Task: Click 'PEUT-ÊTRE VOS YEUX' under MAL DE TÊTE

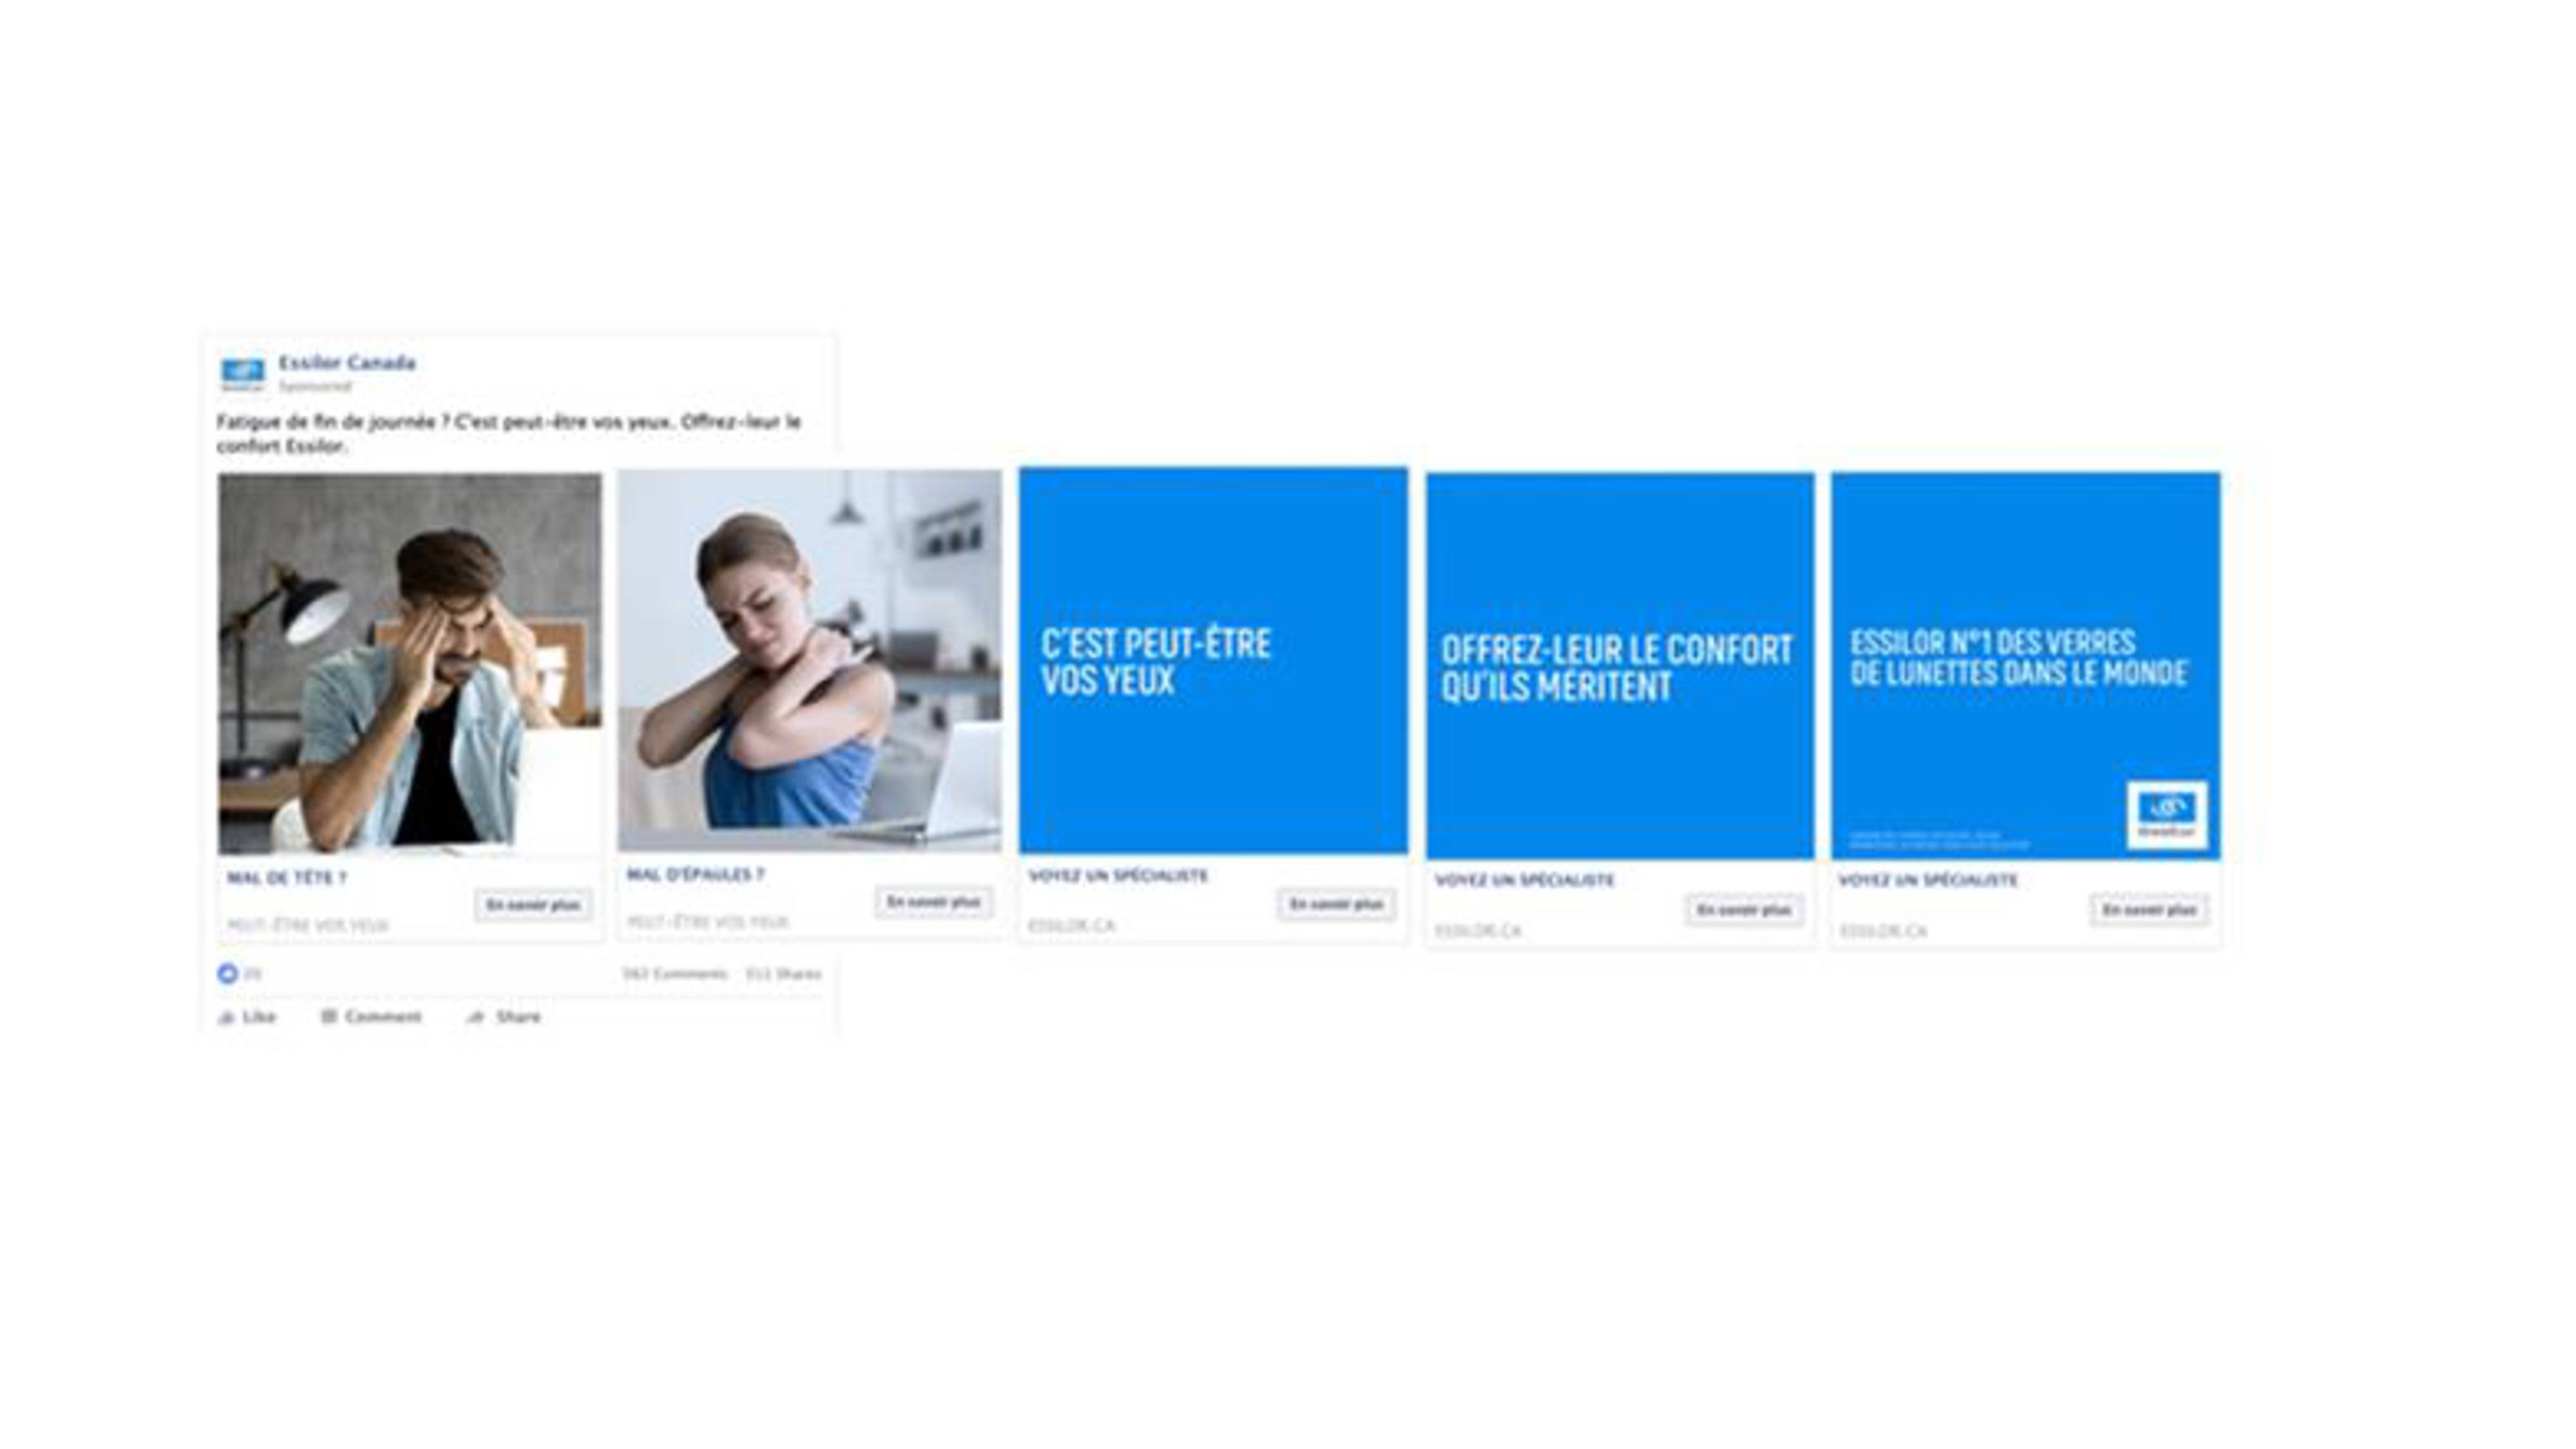Action: (x=307, y=926)
